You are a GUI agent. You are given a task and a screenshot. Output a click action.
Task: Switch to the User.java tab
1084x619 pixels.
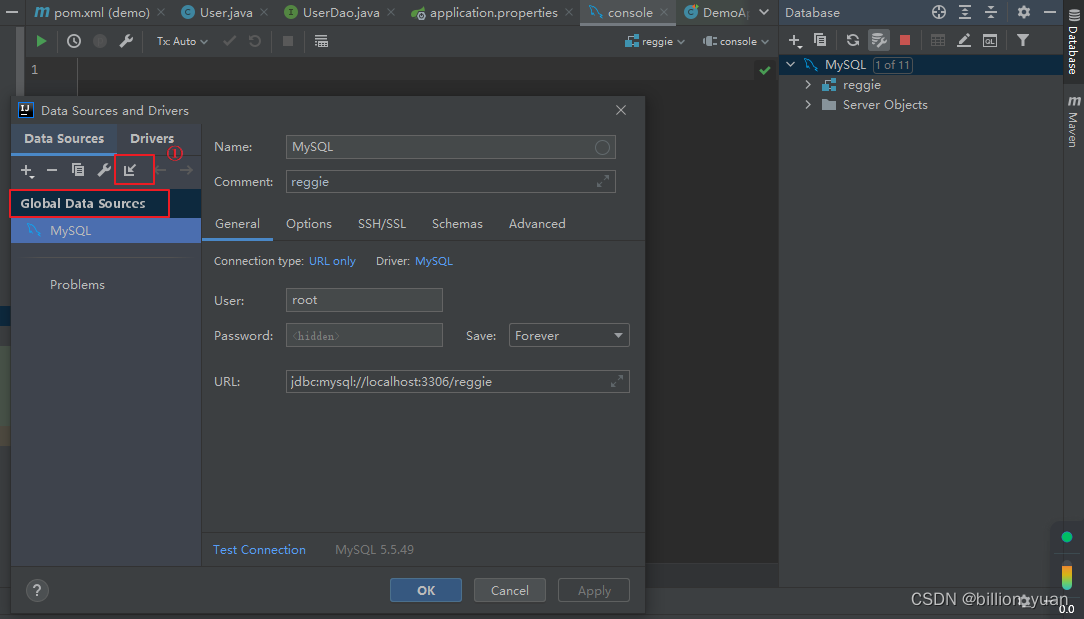pos(225,12)
